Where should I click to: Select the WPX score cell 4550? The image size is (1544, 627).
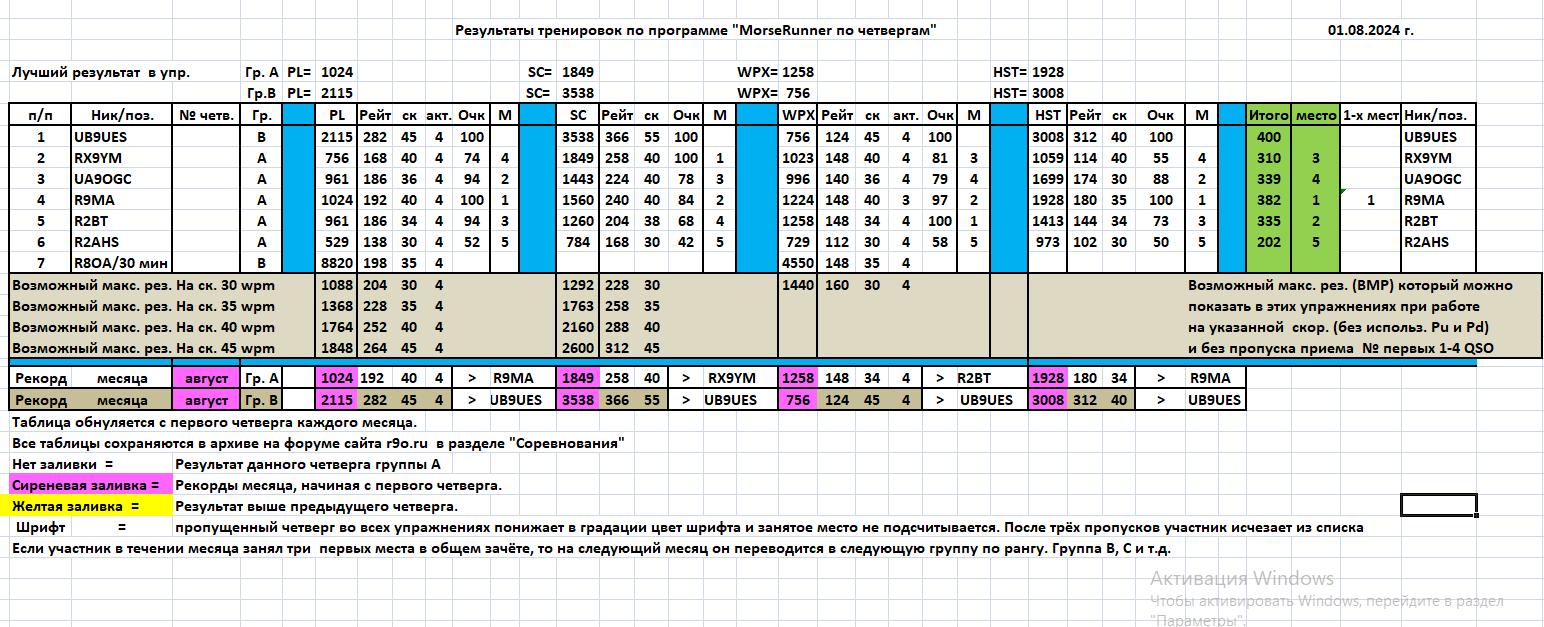(x=797, y=263)
